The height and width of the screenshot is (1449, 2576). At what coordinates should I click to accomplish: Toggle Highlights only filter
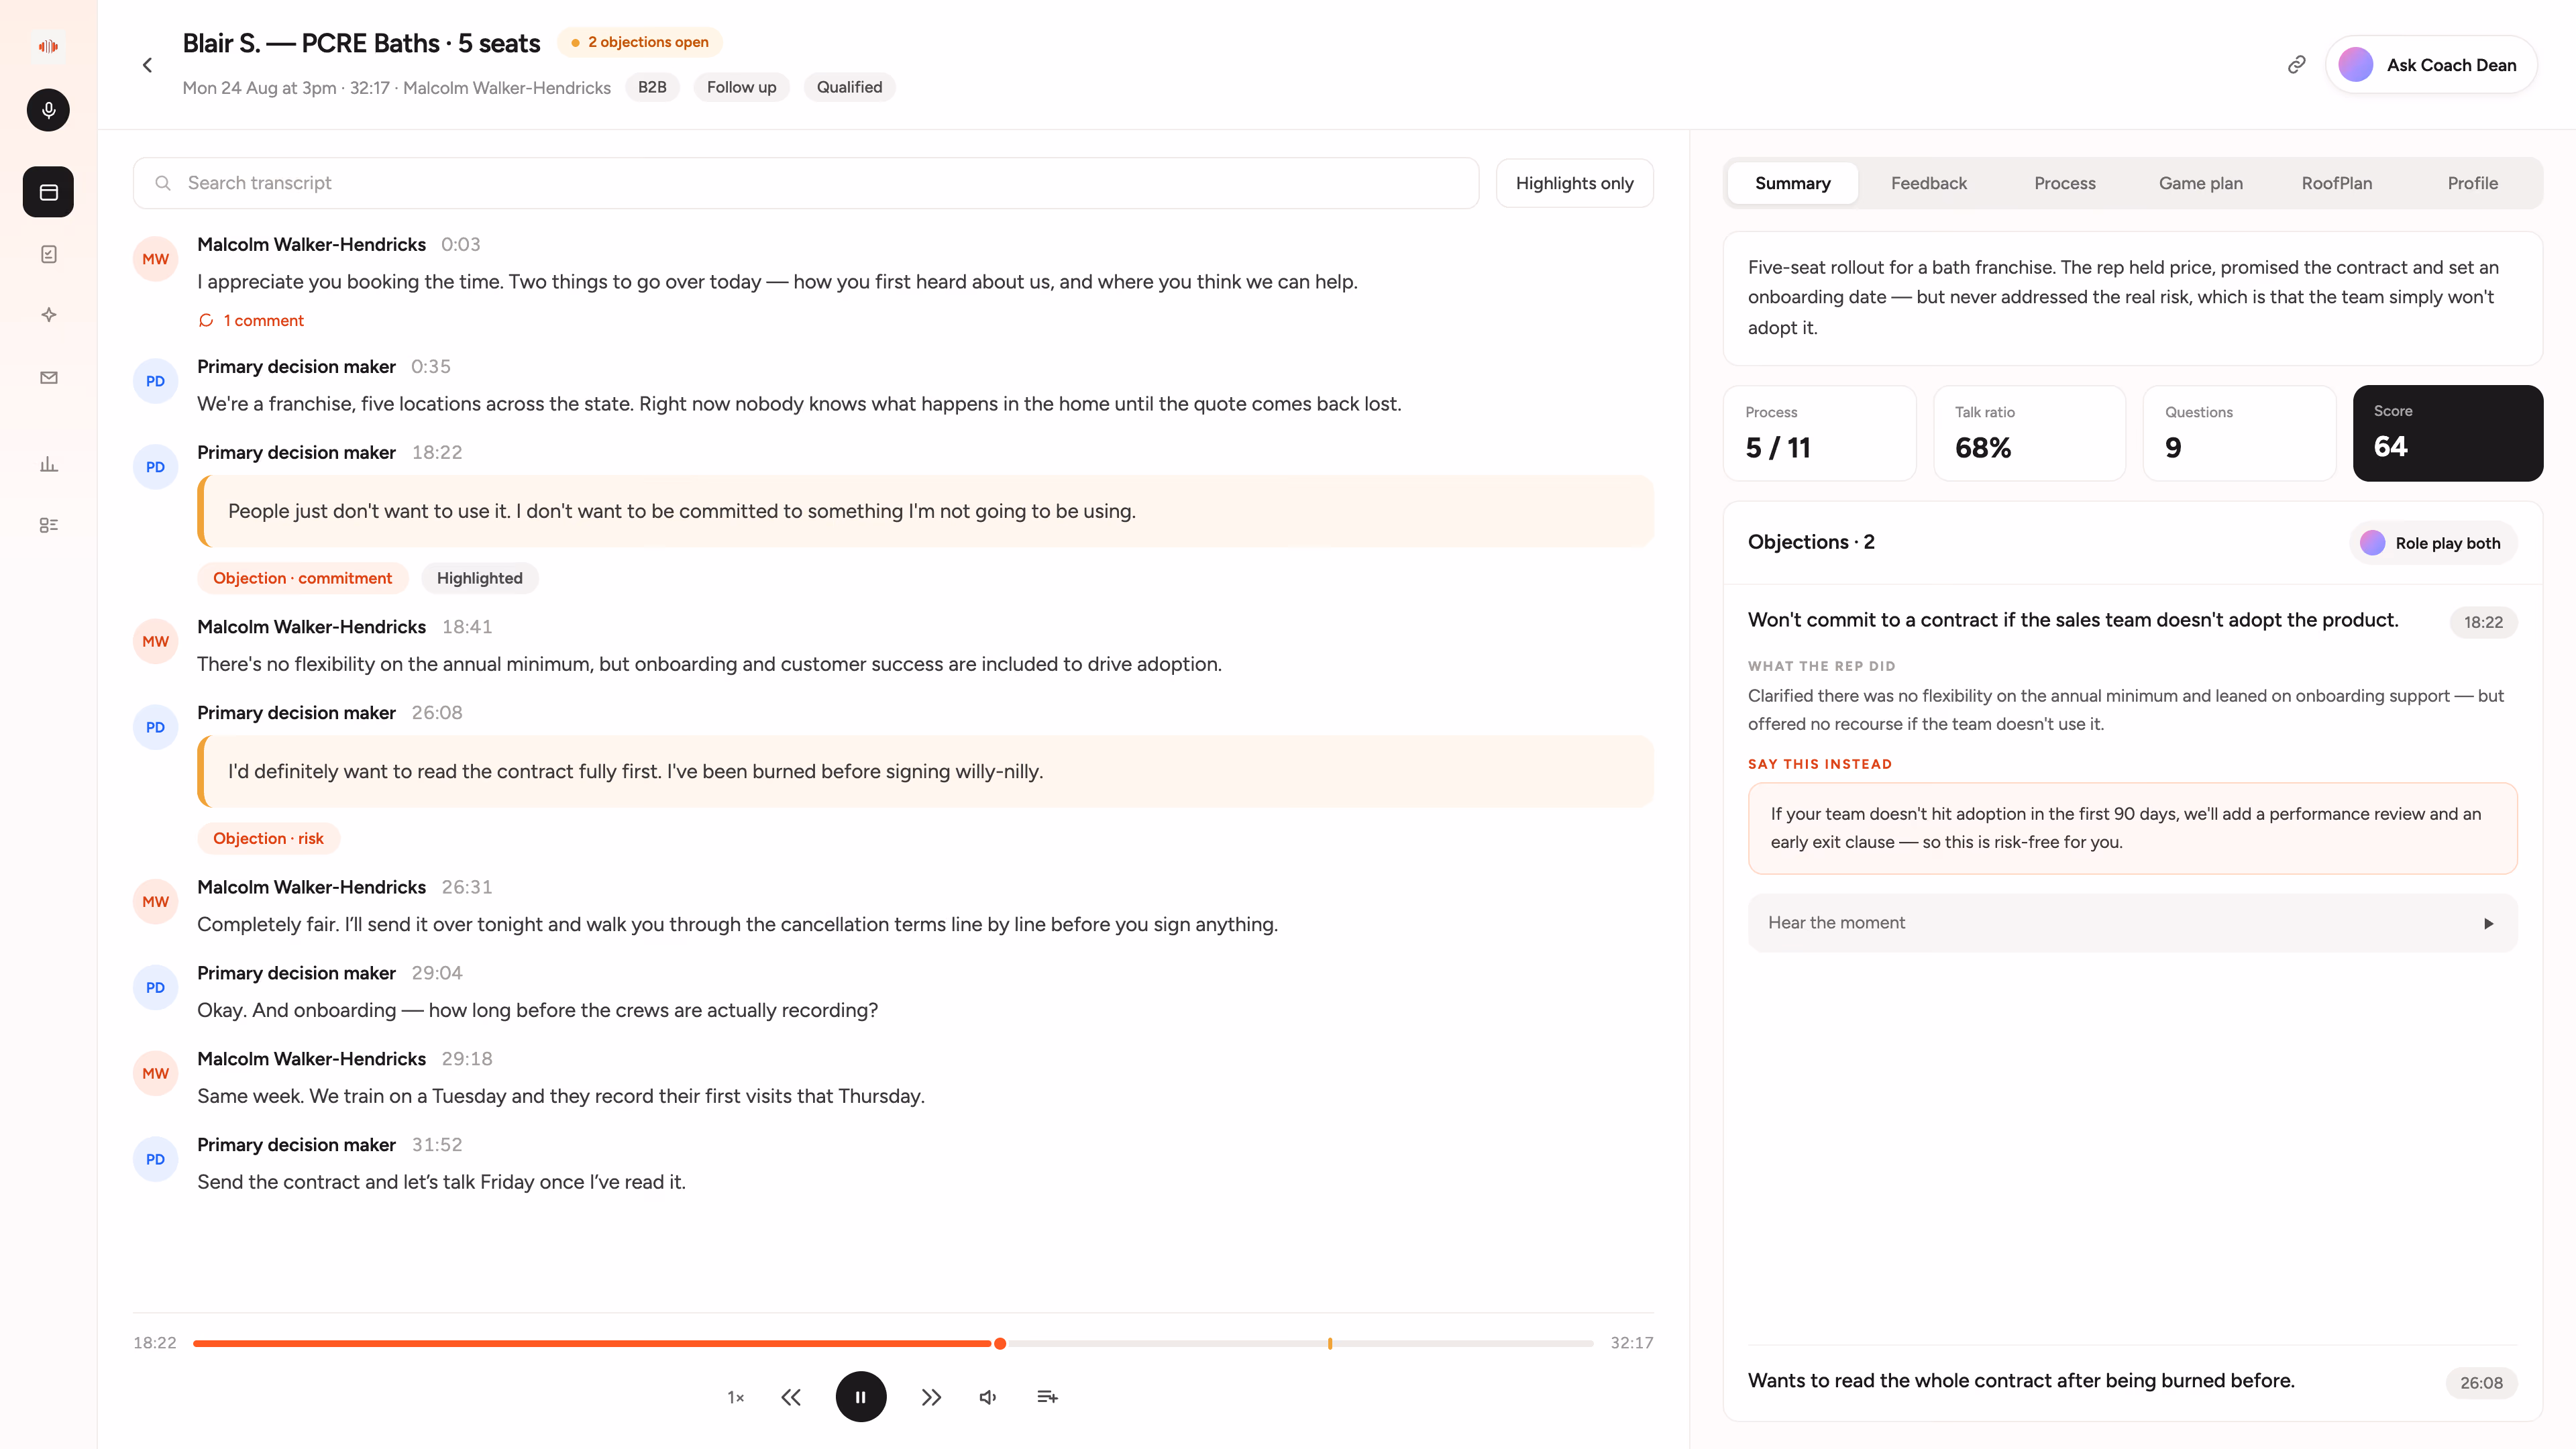pos(1574,183)
